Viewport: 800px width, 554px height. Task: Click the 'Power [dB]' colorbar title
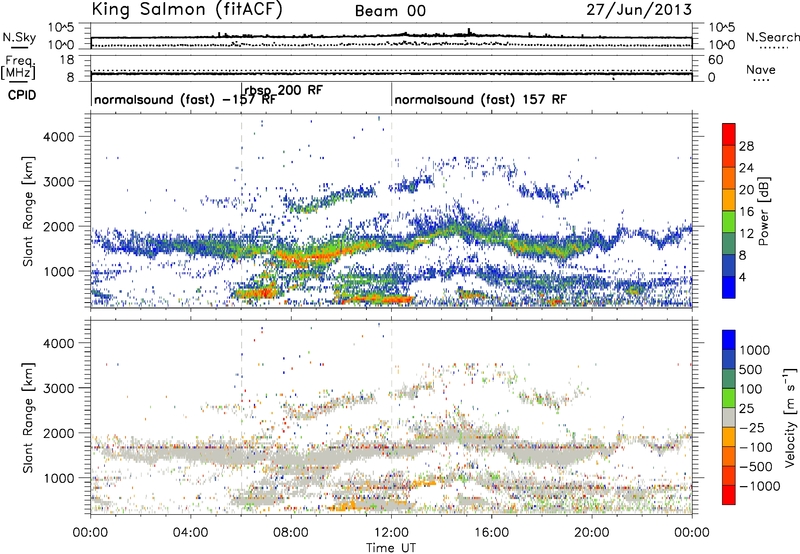click(763, 211)
